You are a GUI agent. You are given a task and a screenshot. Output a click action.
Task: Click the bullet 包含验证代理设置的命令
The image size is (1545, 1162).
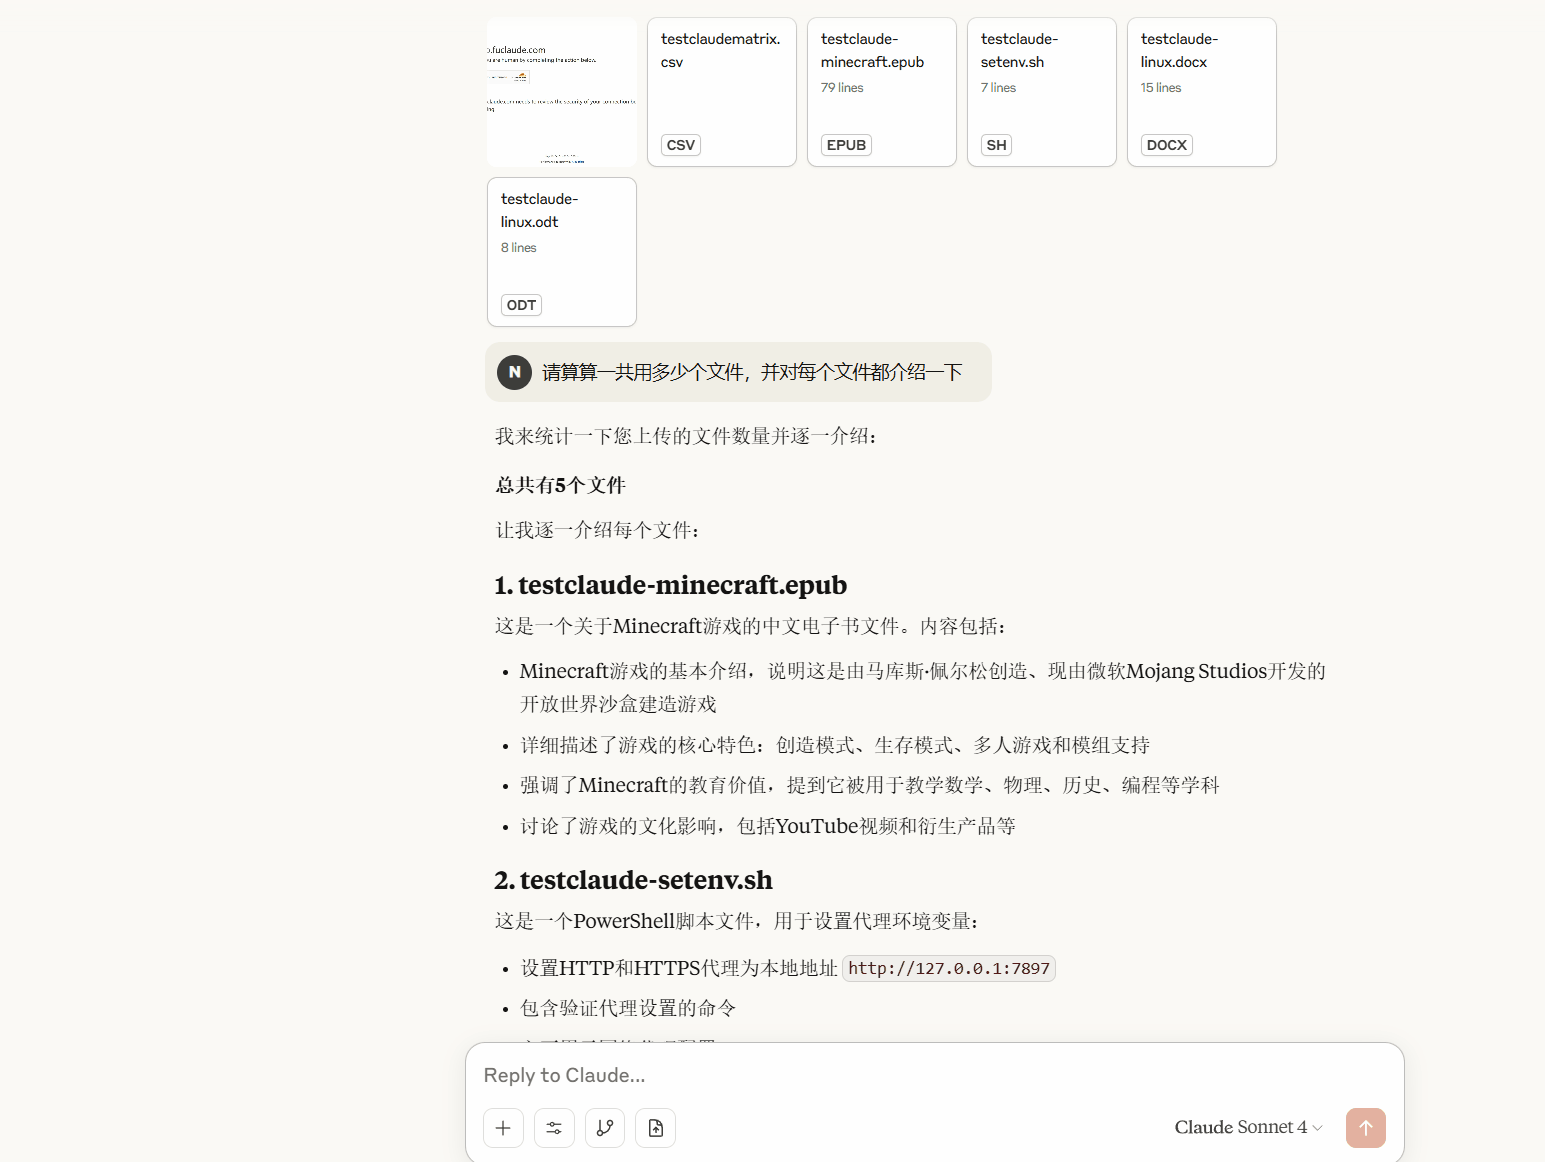[x=628, y=1008]
